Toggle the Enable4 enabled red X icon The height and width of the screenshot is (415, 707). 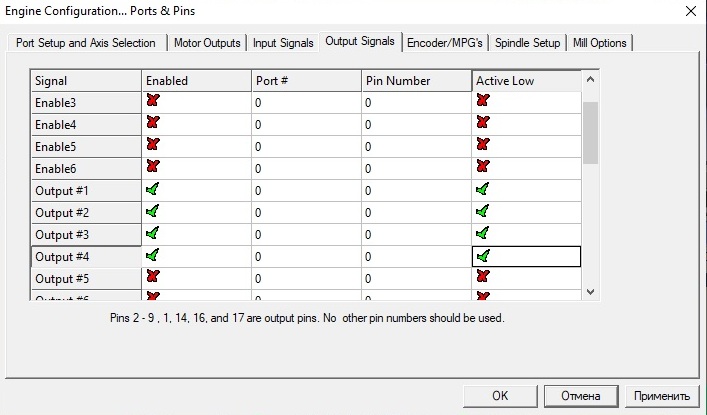pos(153,123)
